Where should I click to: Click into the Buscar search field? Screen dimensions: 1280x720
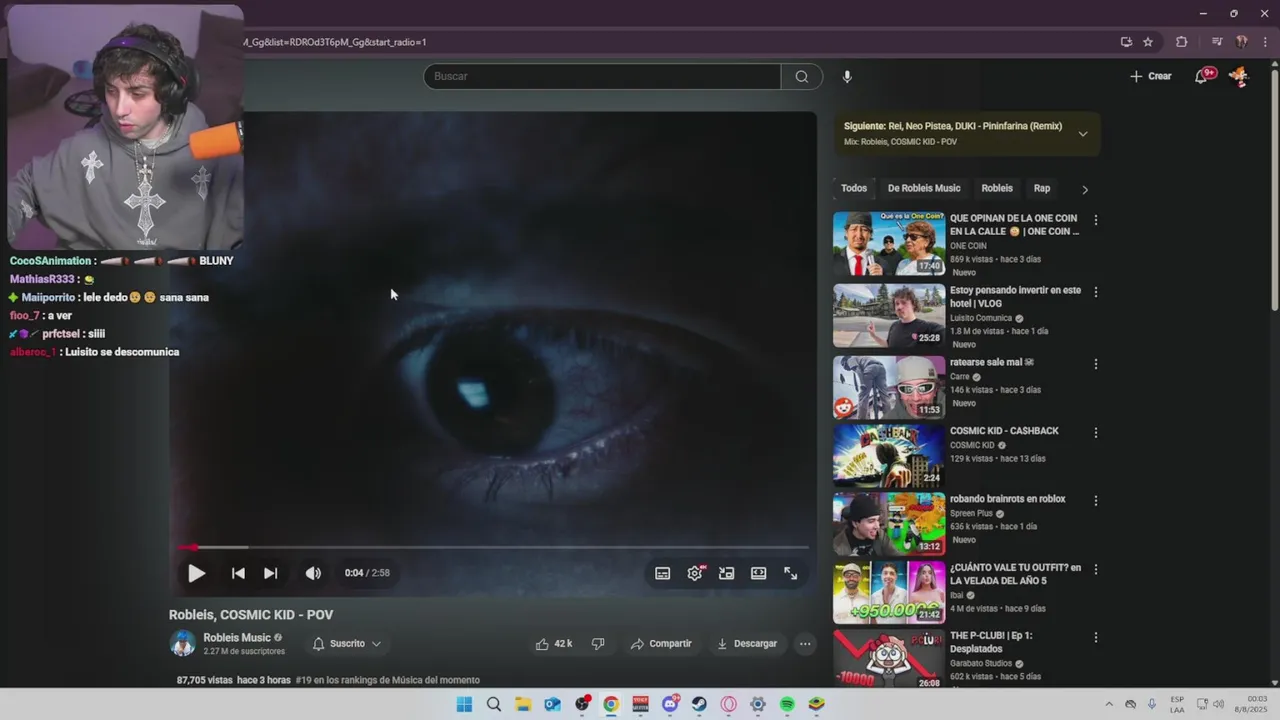(602, 76)
